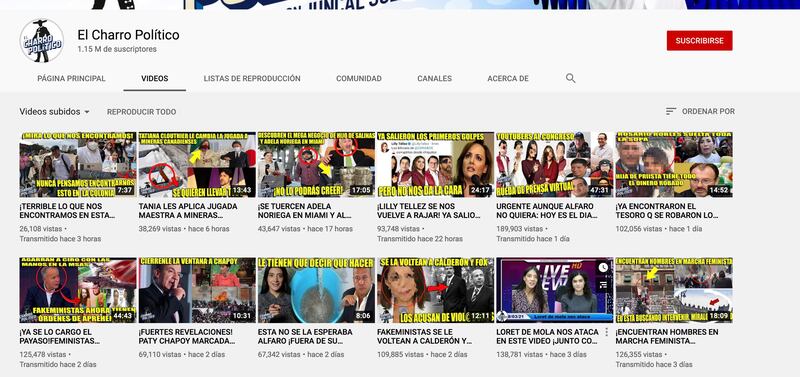This screenshot has width=800, height=377.
Task: Open the 18:09 marcha feminista thumbnail
Action: click(x=674, y=290)
